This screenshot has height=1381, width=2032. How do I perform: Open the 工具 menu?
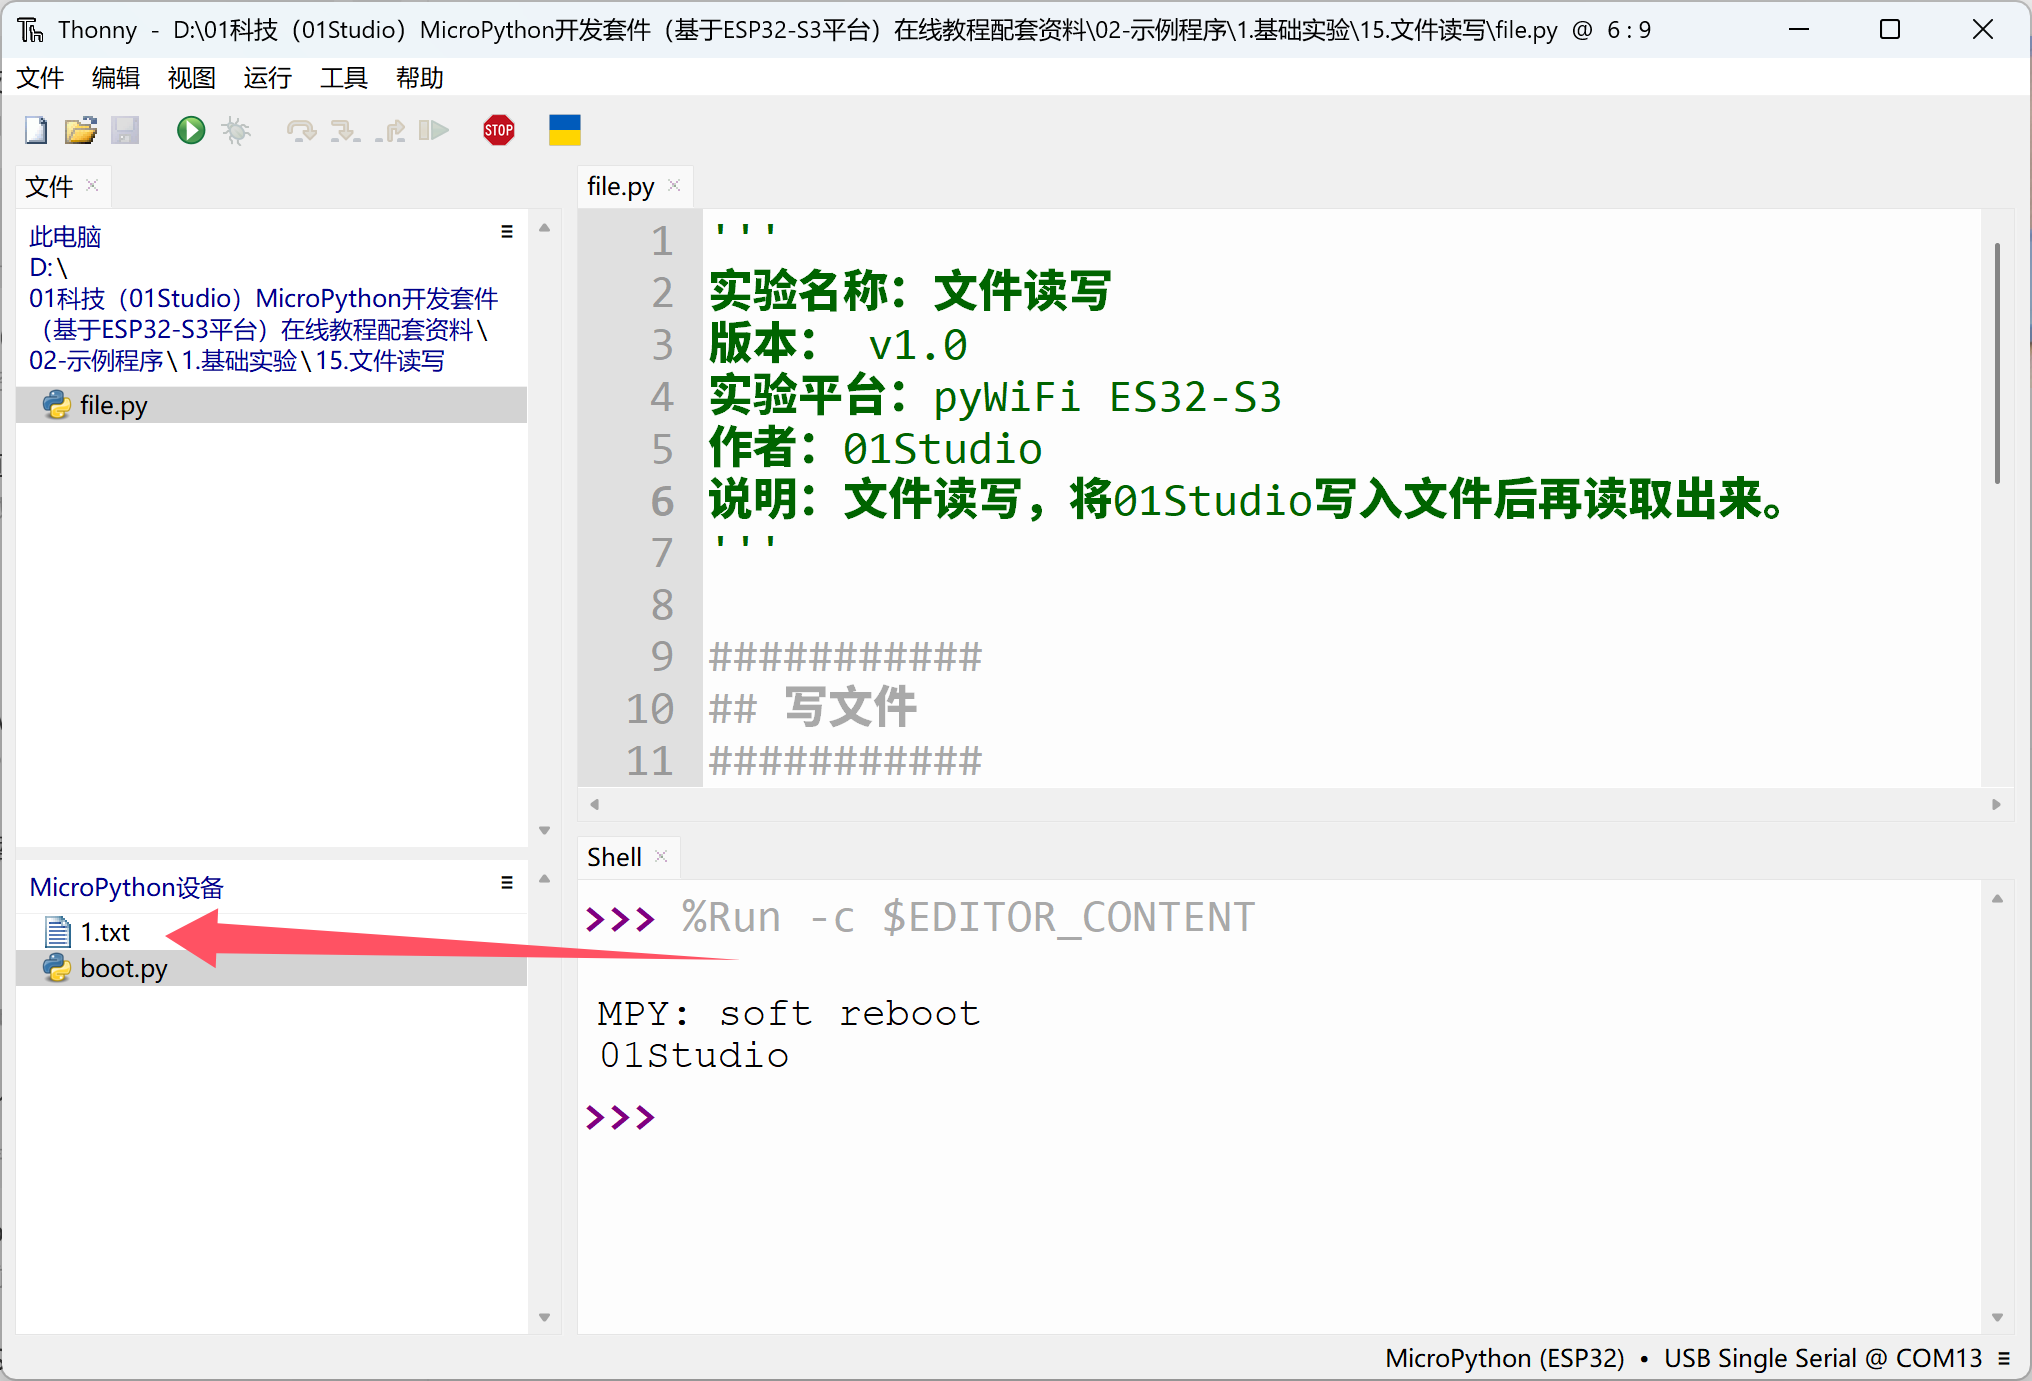343,78
